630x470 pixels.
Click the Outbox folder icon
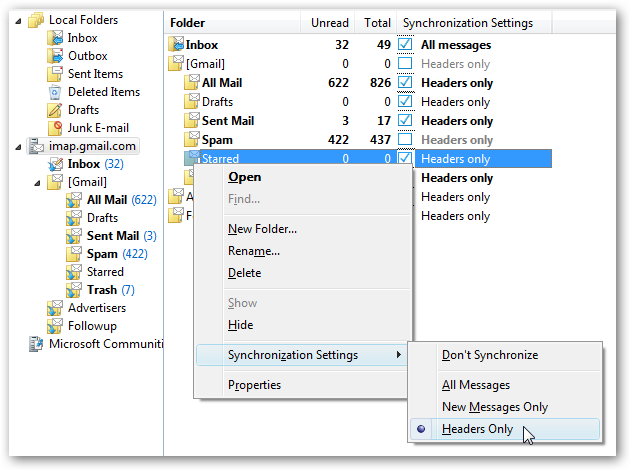pos(55,56)
